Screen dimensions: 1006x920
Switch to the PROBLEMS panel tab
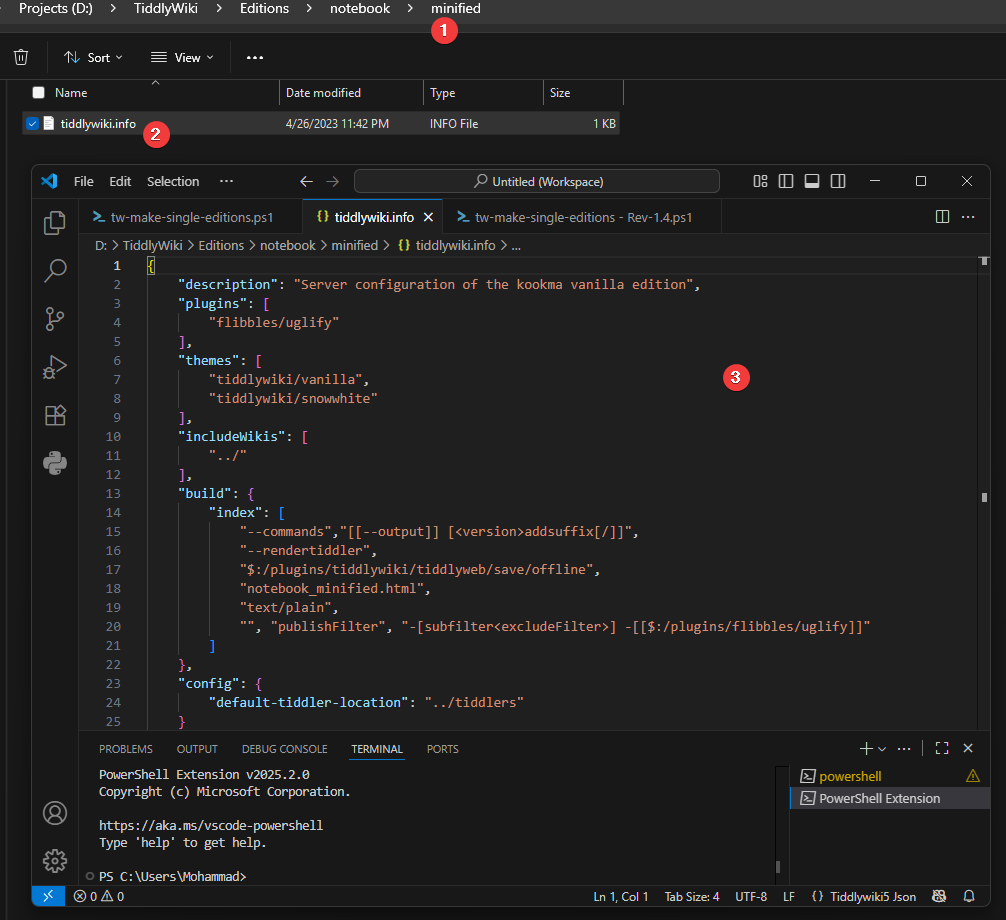click(126, 749)
